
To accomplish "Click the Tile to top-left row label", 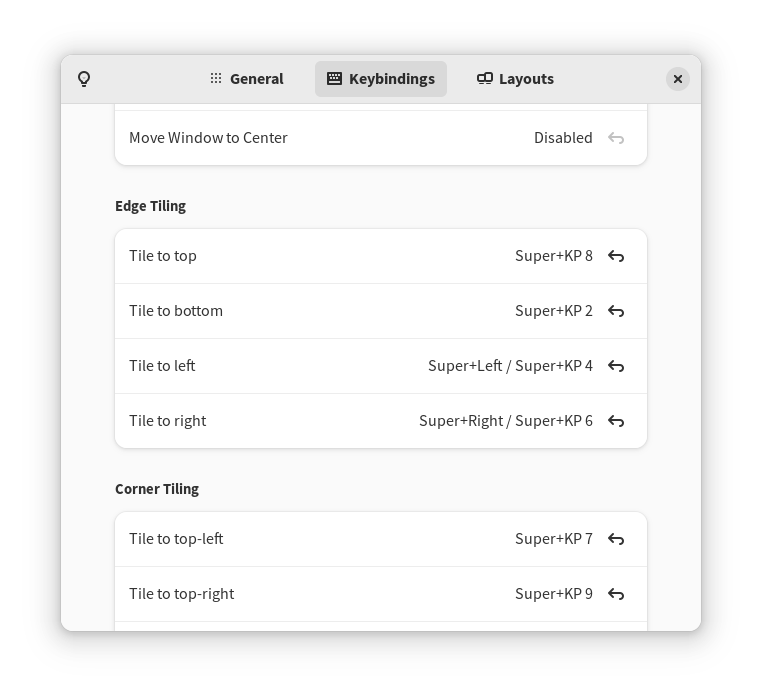I will [176, 539].
